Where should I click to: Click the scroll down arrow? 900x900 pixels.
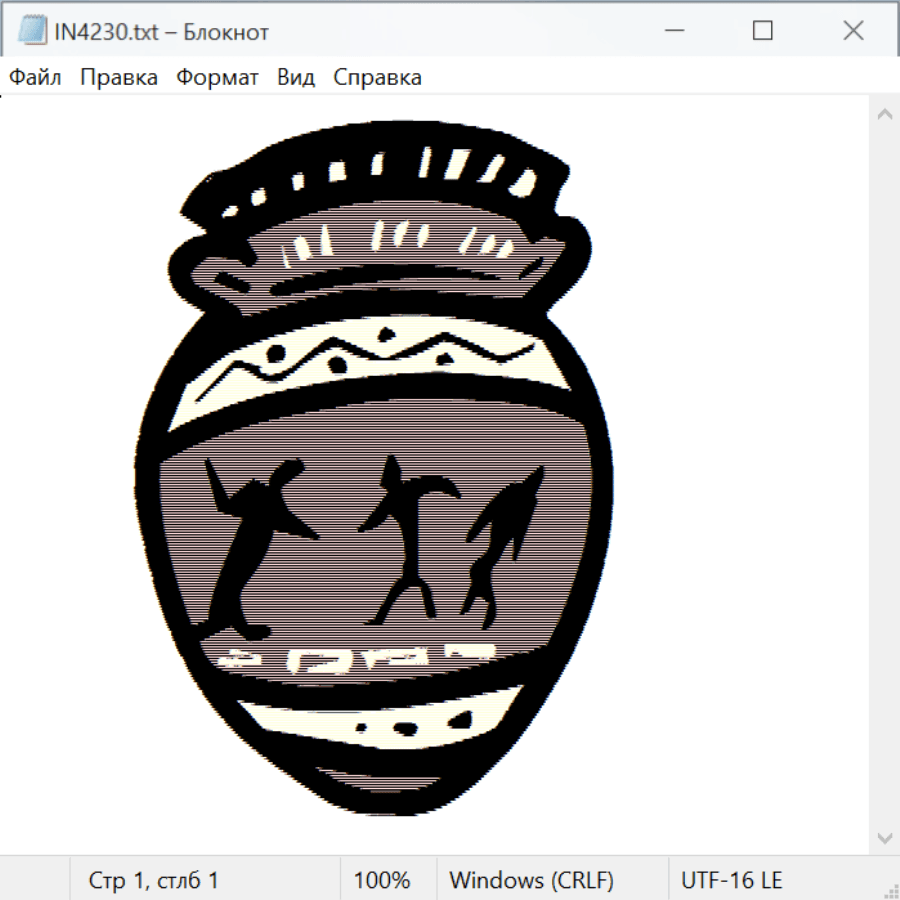coord(884,837)
